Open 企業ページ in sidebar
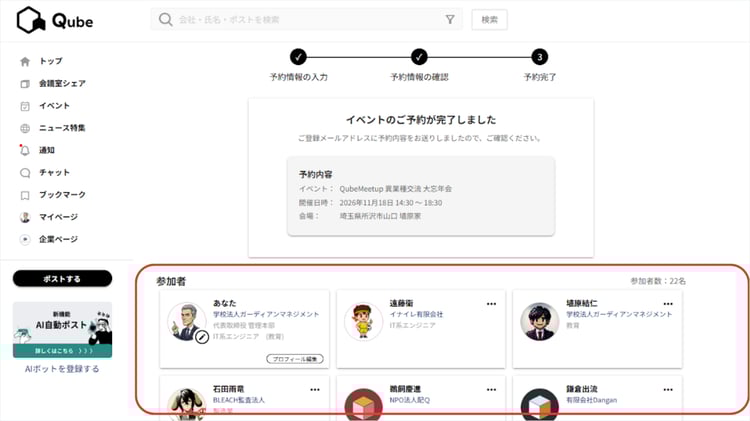 pos(58,239)
